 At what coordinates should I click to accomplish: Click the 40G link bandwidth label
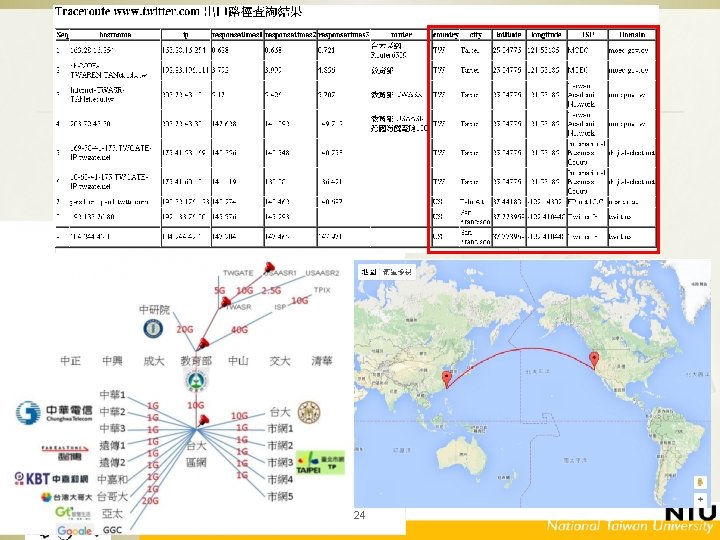point(239,330)
